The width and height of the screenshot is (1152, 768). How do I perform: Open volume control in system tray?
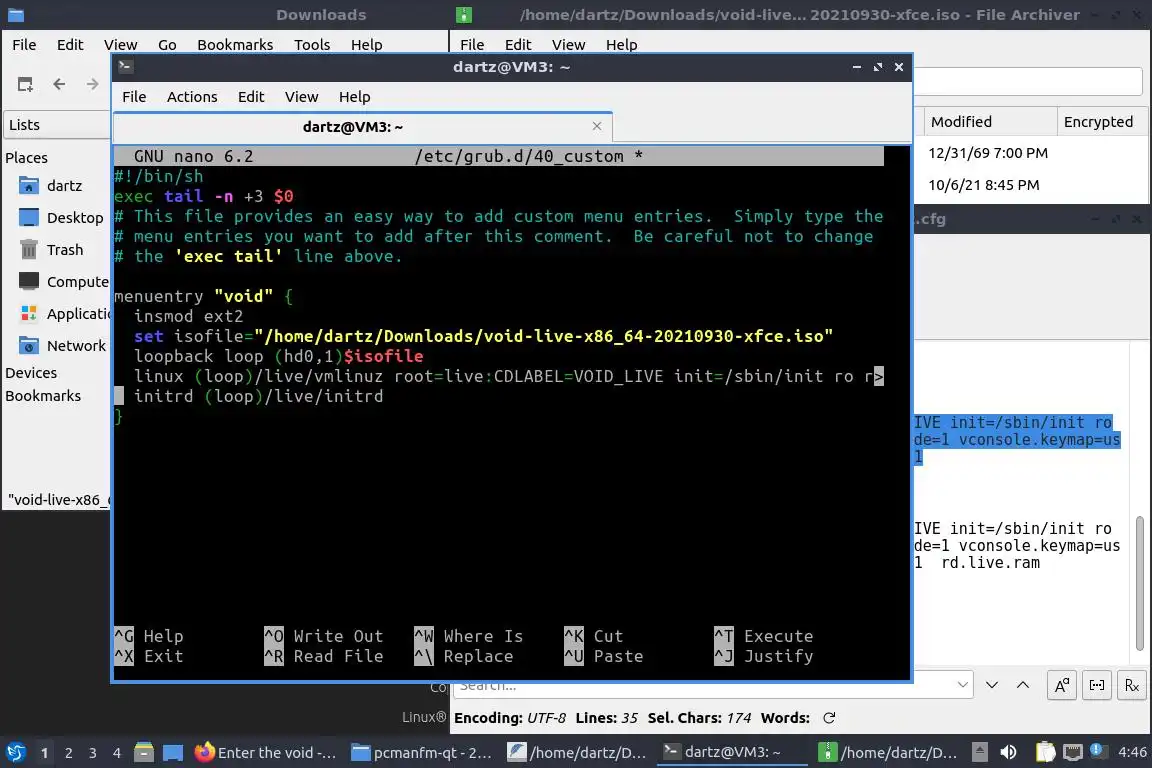pos(1009,752)
